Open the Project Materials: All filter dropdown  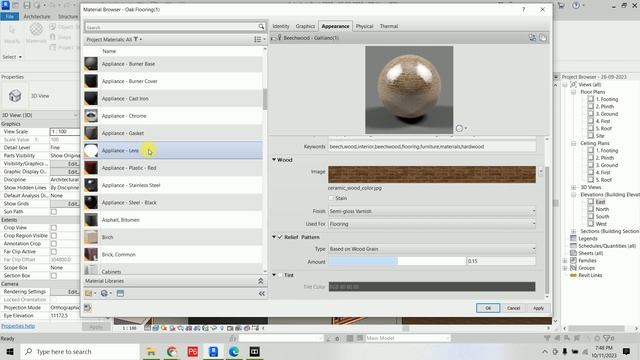point(114,40)
